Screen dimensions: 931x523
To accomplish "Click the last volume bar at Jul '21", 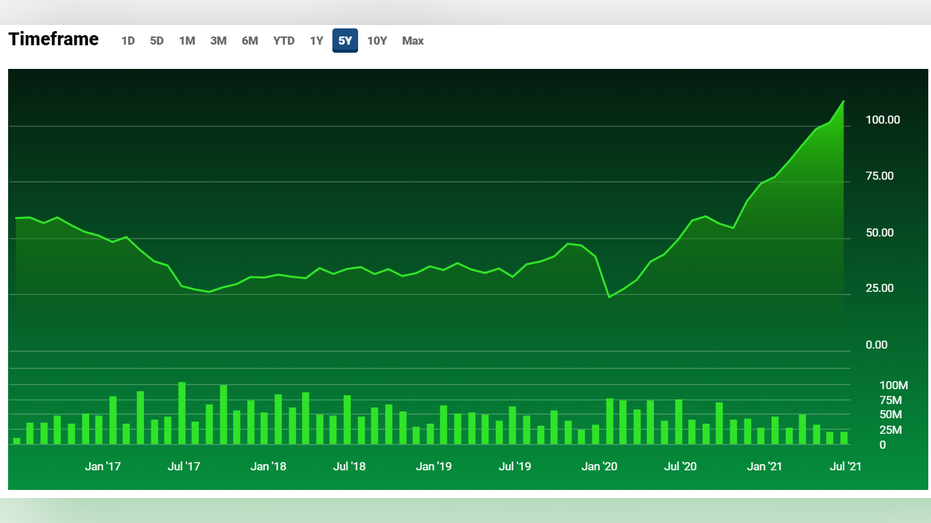I will 844,438.
